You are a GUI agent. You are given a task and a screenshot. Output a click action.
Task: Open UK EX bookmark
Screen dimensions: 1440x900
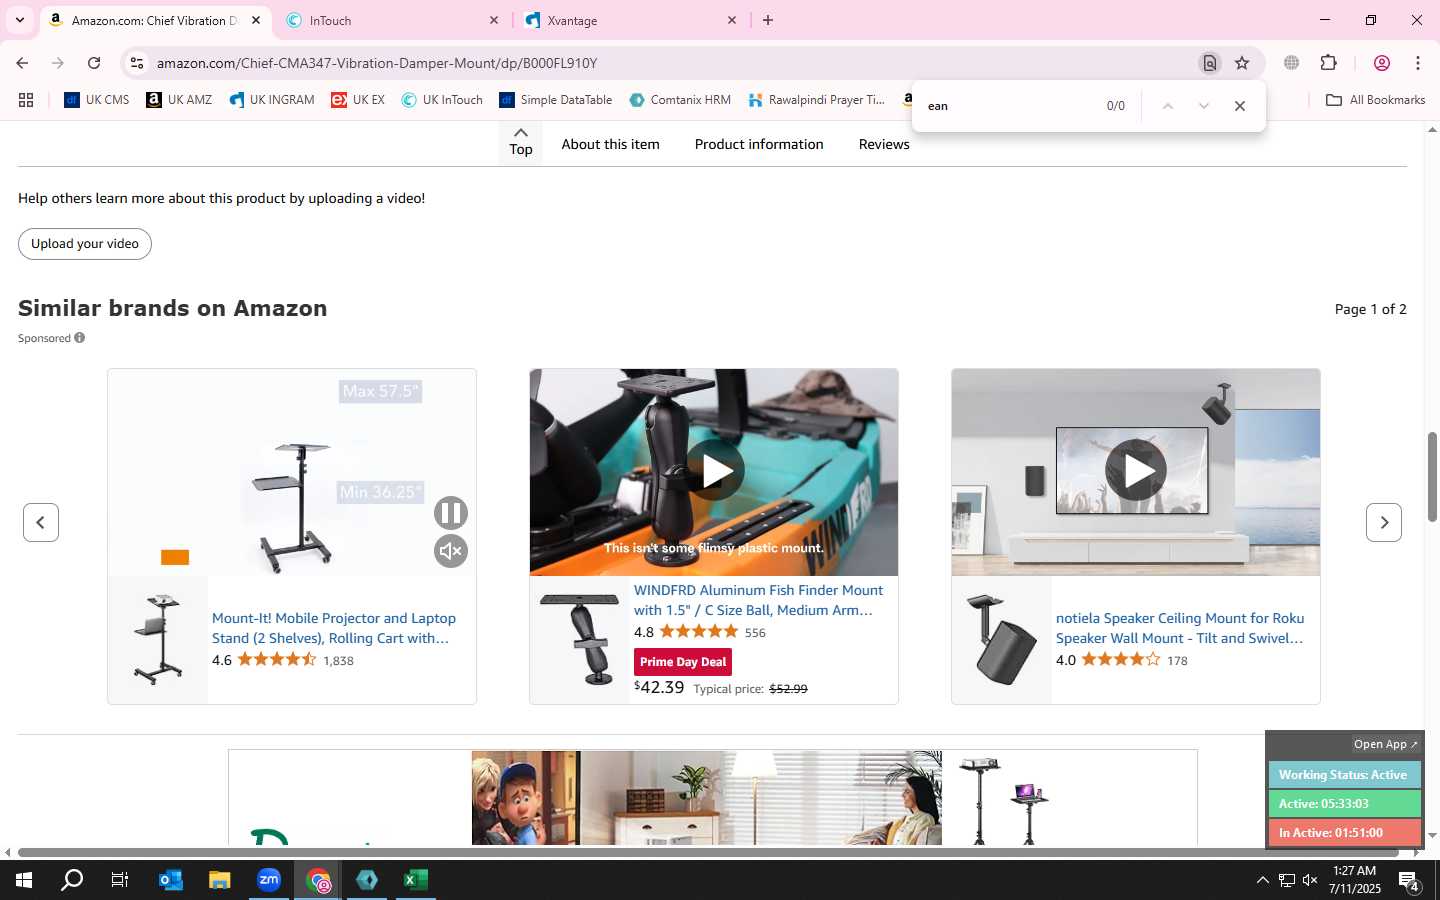click(x=358, y=100)
